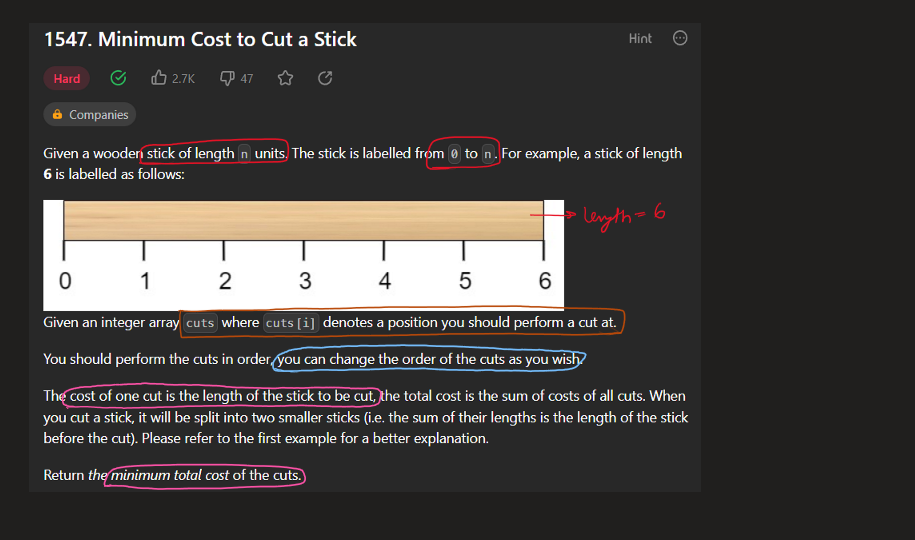Image resolution: width=915 pixels, height=540 pixels.
Task: Star this problem as a favorite
Action: pyautogui.click(x=285, y=78)
